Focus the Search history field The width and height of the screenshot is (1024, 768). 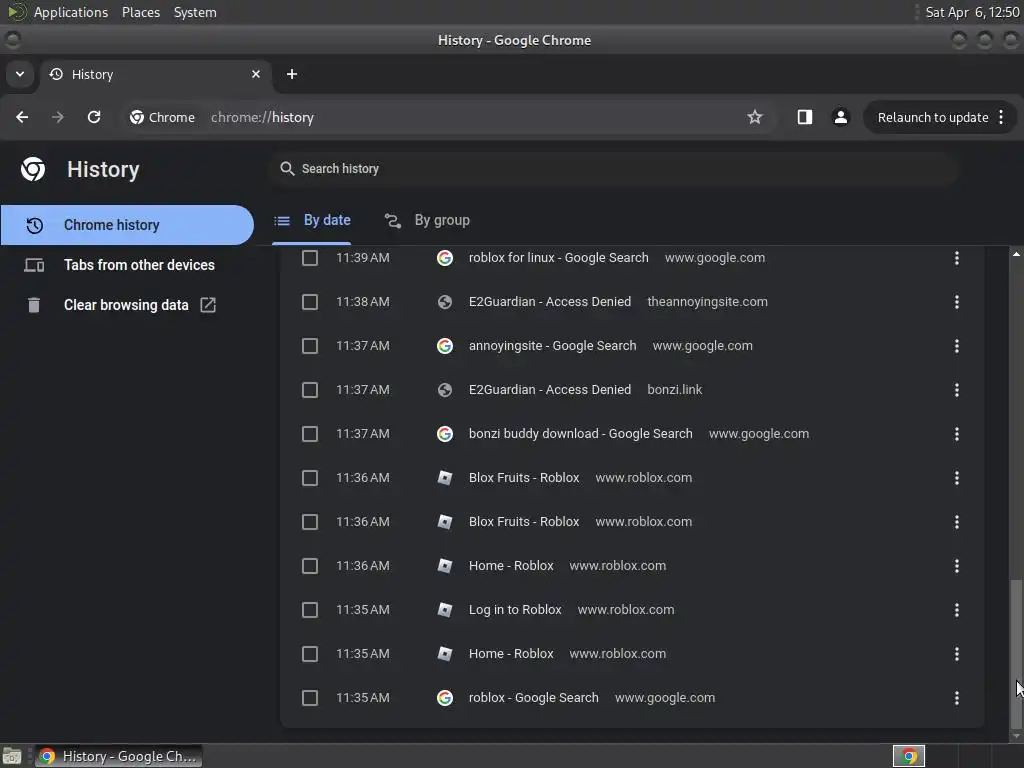pos(614,168)
